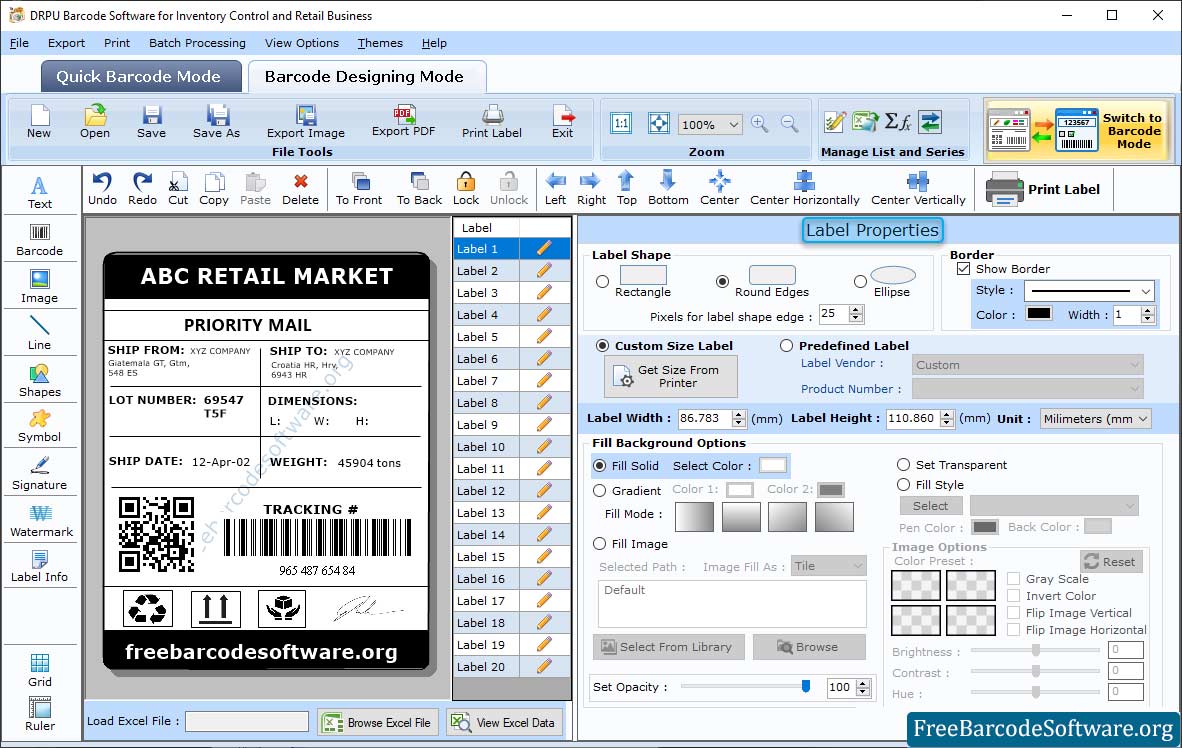The height and width of the screenshot is (748, 1182).
Task: Adjust the Set Opacity value stepper
Action: (x=864, y=687)
